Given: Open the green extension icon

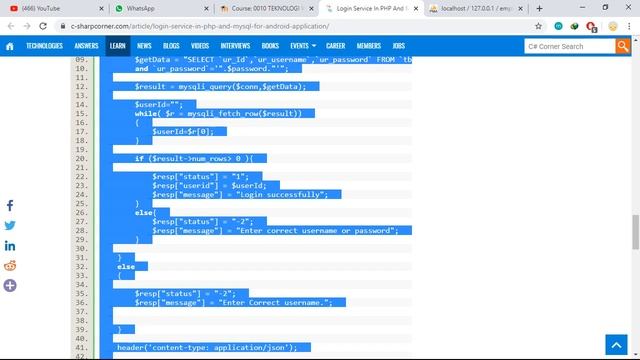Looking at the screenshot, I should click(574, 26).
